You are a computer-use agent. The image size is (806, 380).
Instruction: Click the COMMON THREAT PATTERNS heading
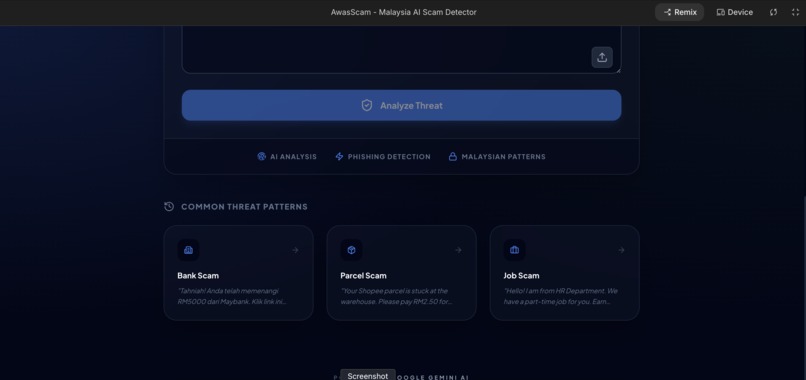click(x=244, y=207)
